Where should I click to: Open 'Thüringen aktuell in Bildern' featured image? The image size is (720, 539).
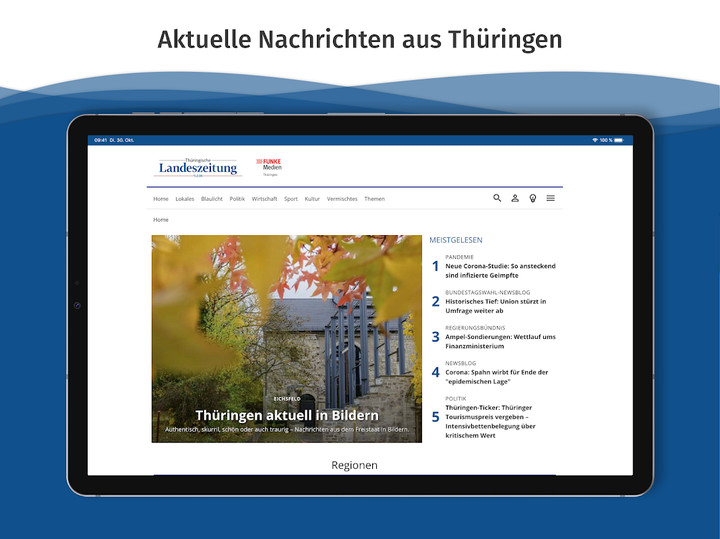click(x=286, y=338)
